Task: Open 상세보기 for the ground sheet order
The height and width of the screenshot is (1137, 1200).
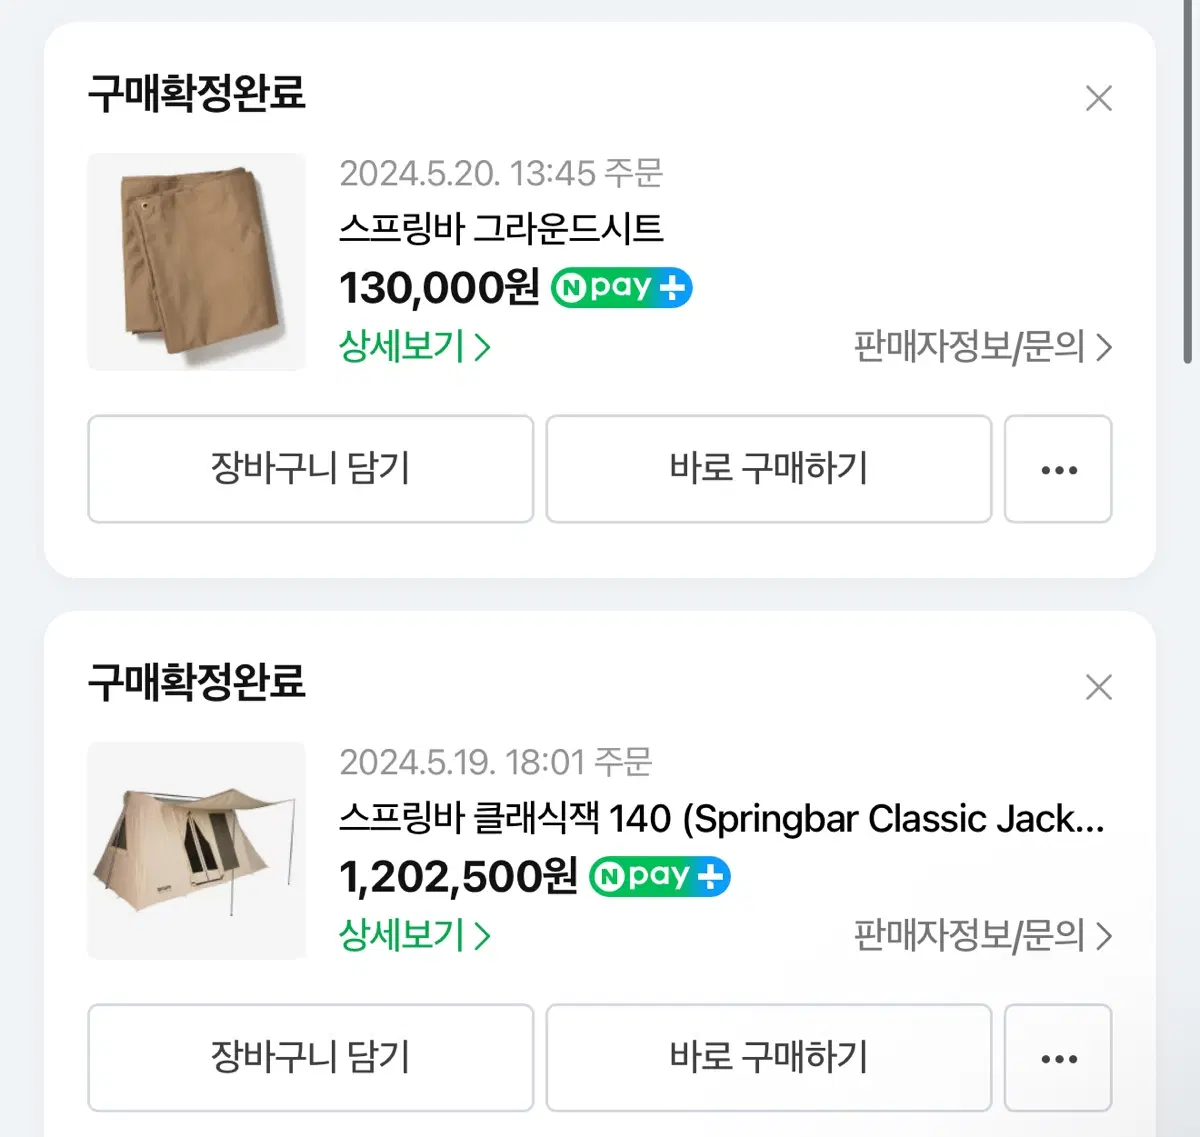Action: pyautogui.click(x=414, y=347)
